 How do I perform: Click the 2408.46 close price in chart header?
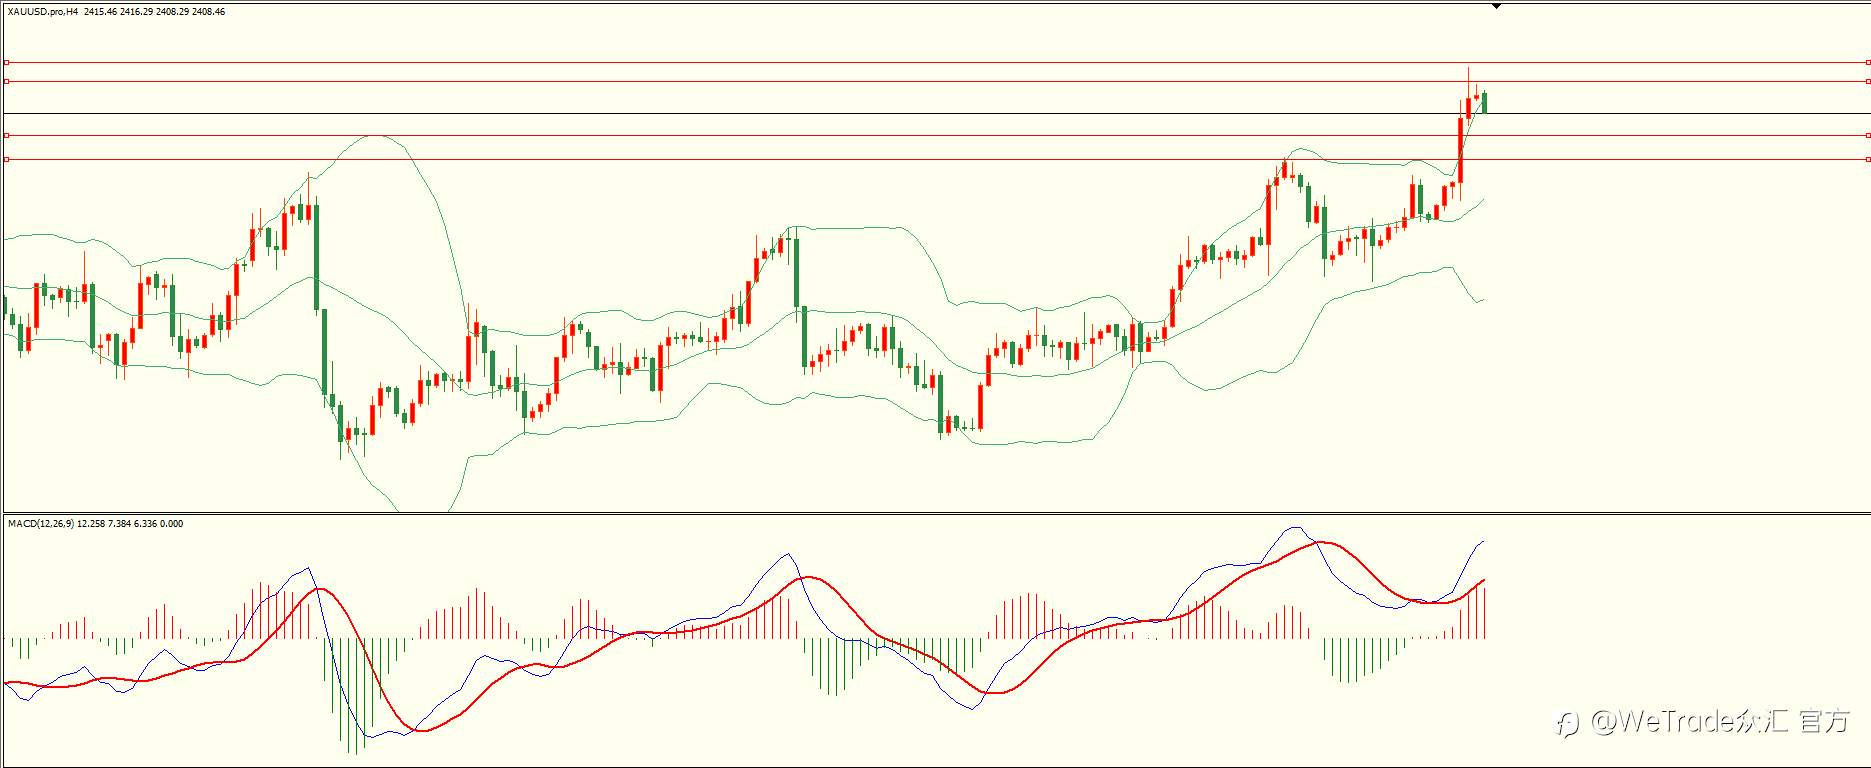coord(208,12)
